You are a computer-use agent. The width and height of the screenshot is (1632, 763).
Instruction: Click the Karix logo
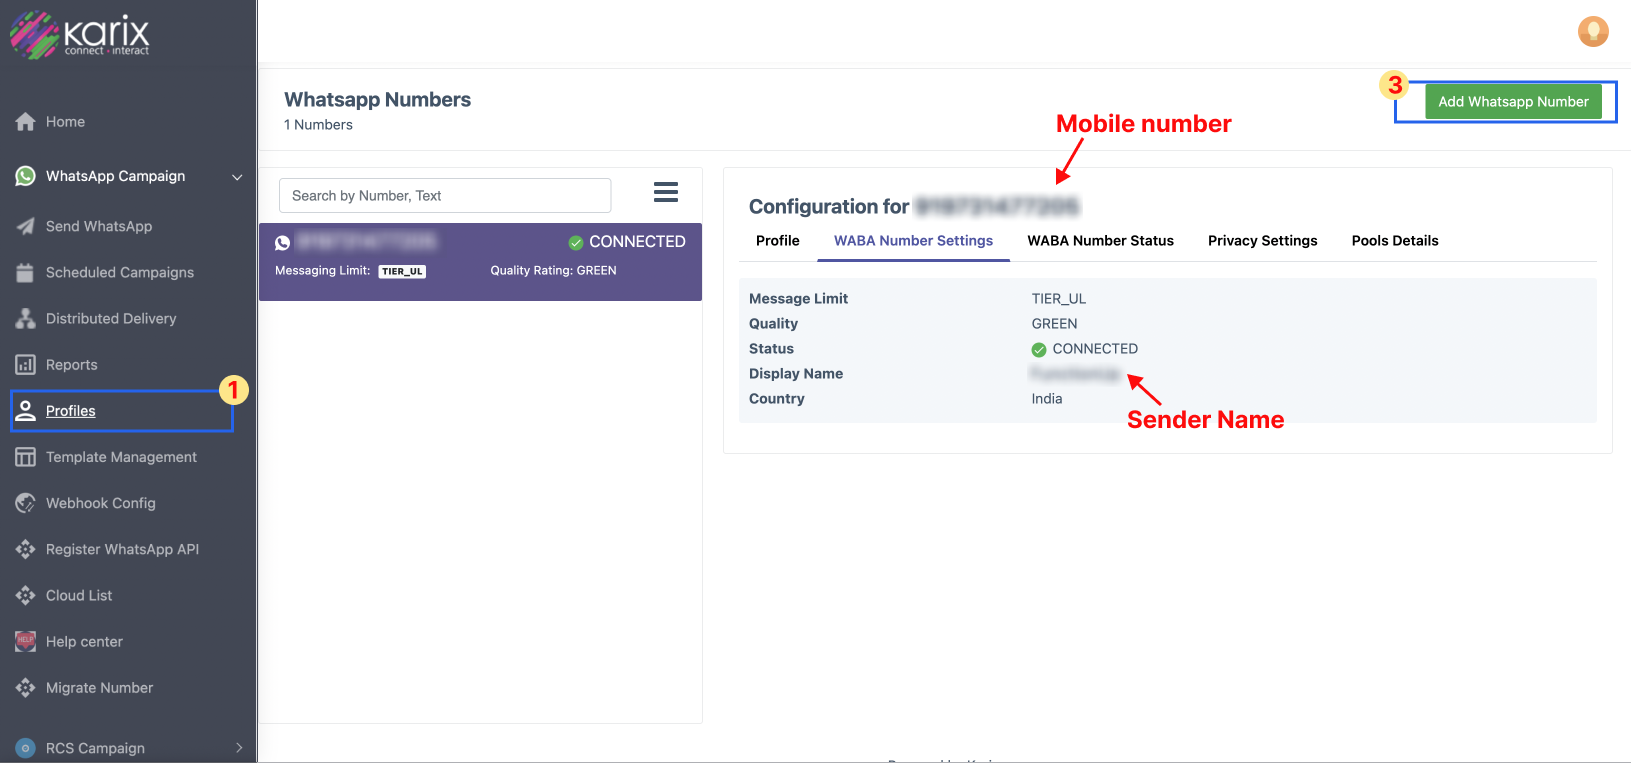click(80, 35)
